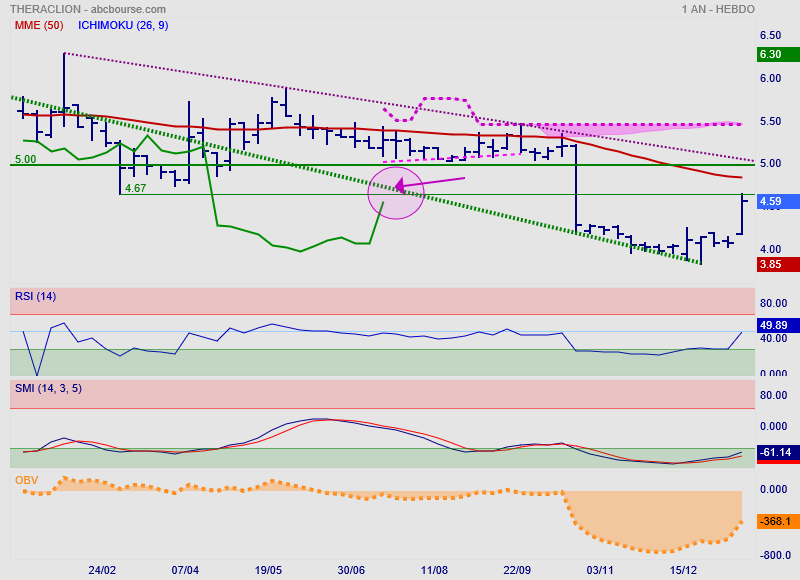Viewport: 800px width, 580px height.
Task: Click the orange -368.1 OBV value tag
Action: [x=778, y=521]
